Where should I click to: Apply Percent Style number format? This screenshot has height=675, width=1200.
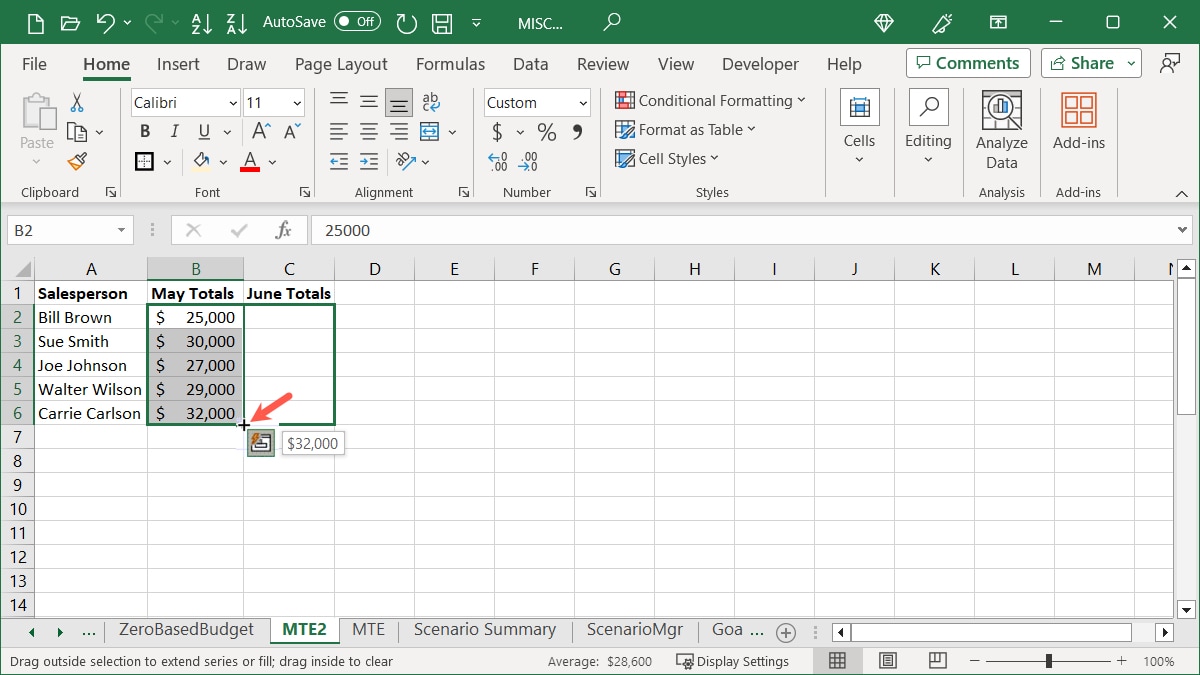(x=546, y=132)
